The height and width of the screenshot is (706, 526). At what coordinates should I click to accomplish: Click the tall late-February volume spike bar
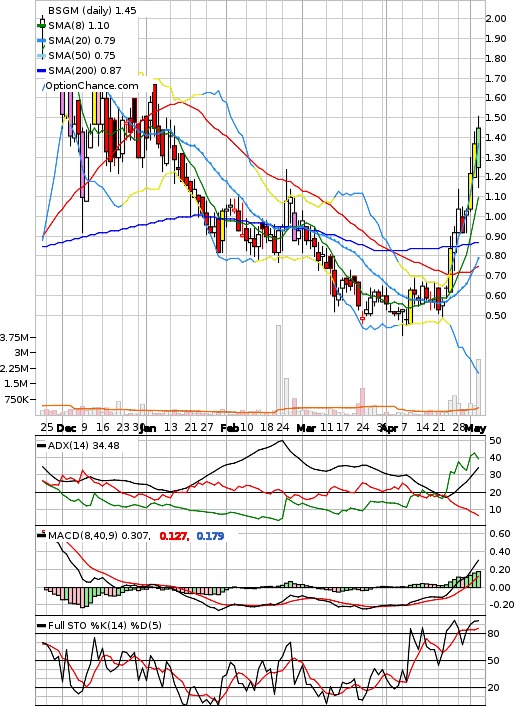point(279,369)
